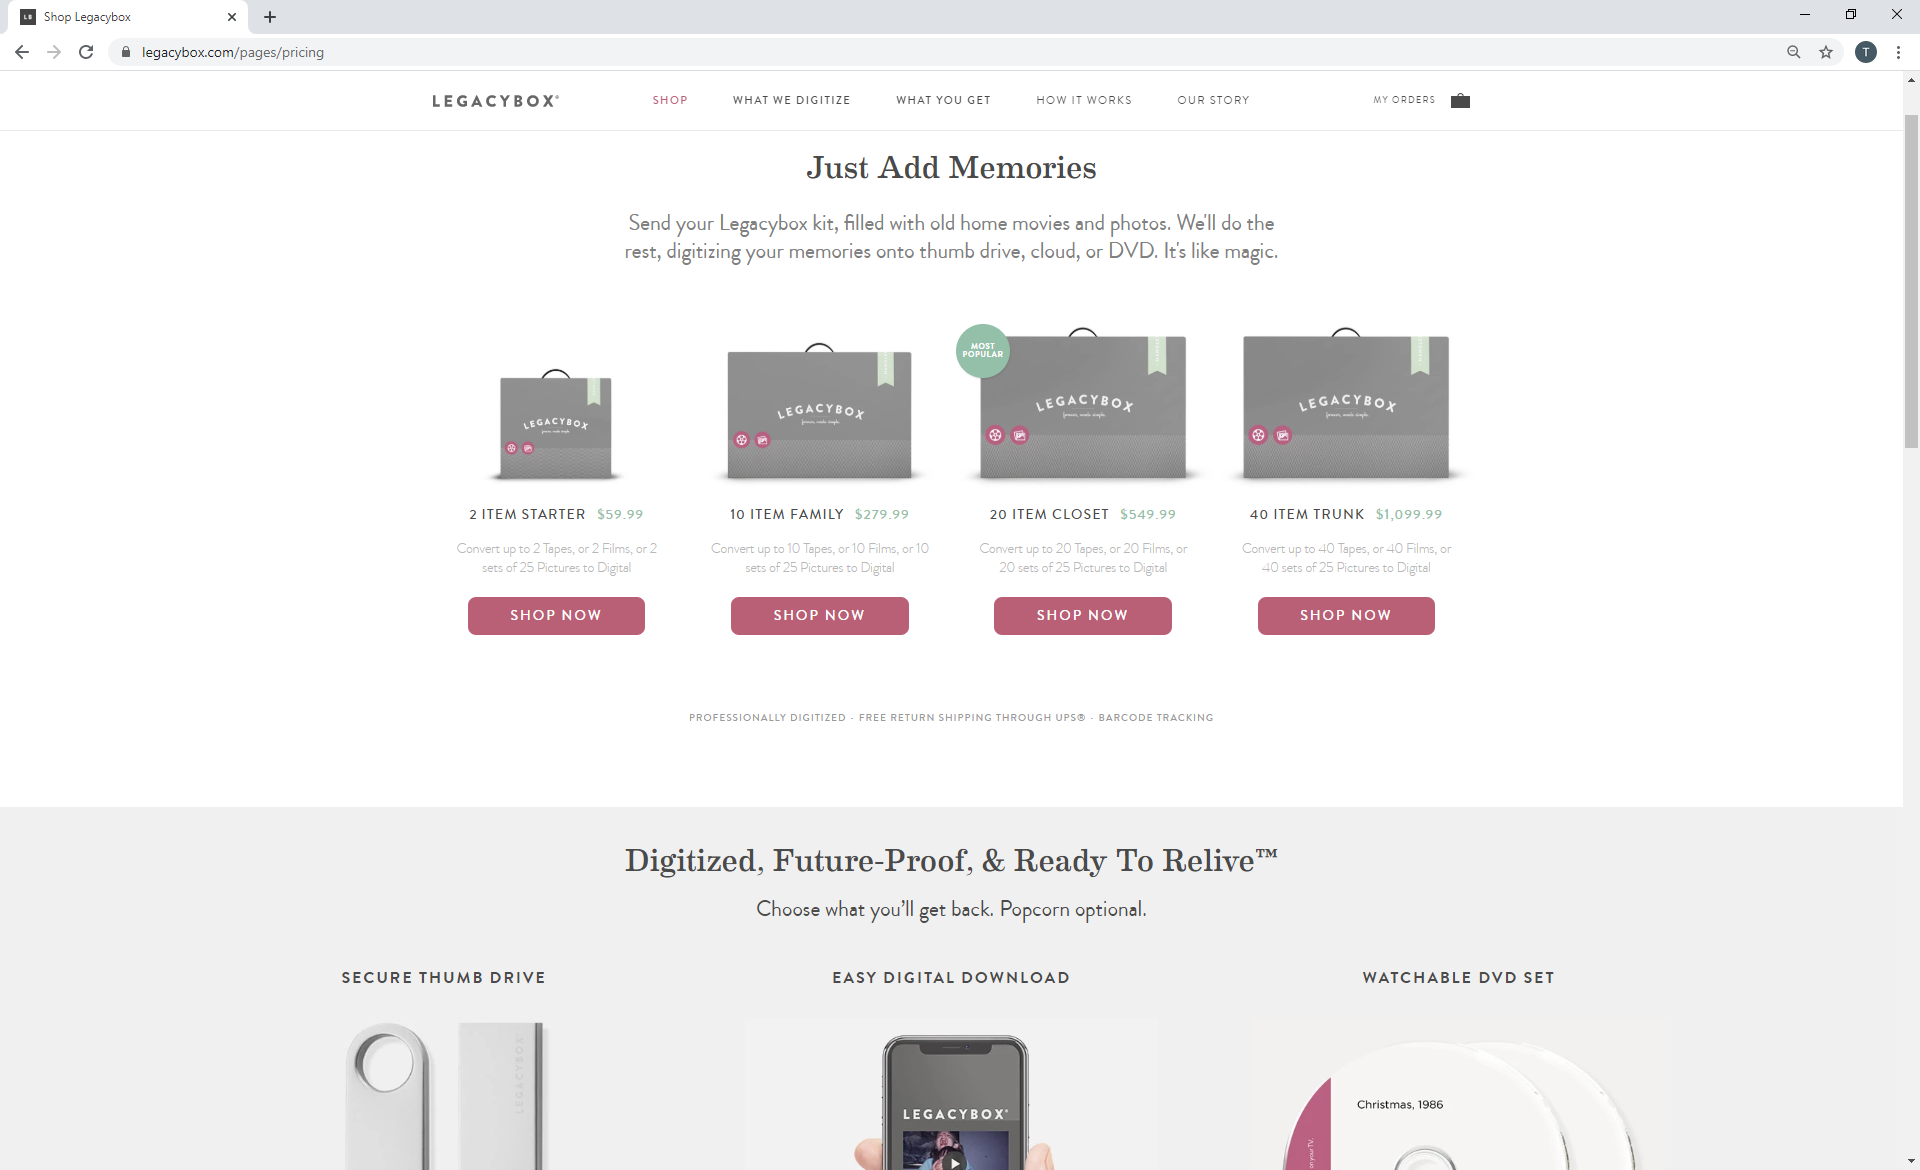Click the browser back arrow
The width and height of the screenshot is (1920, 1170).
pyautogui.click(x=22, y=52)
